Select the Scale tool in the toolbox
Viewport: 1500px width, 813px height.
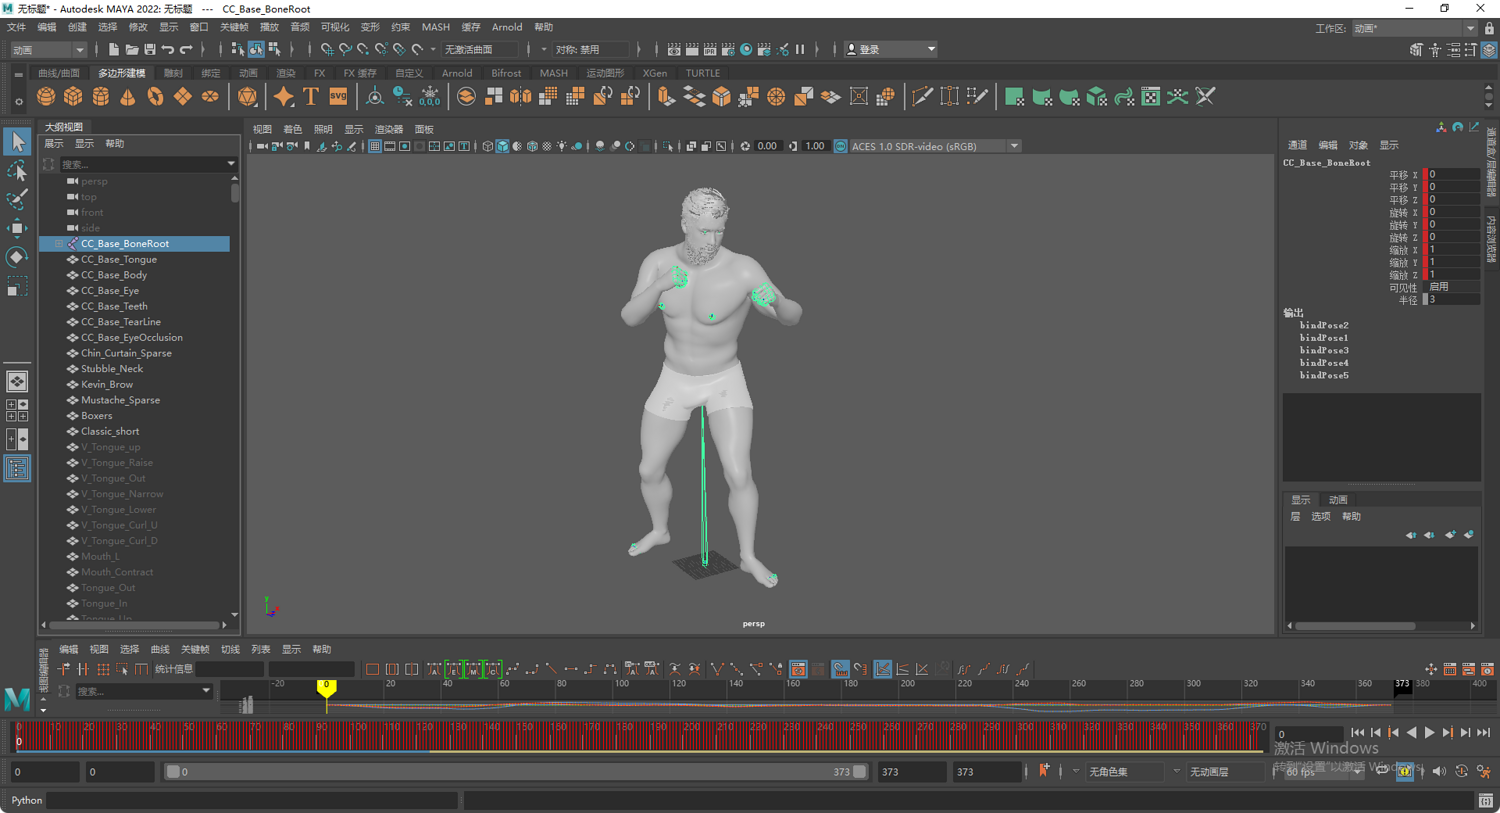[17, 287]
